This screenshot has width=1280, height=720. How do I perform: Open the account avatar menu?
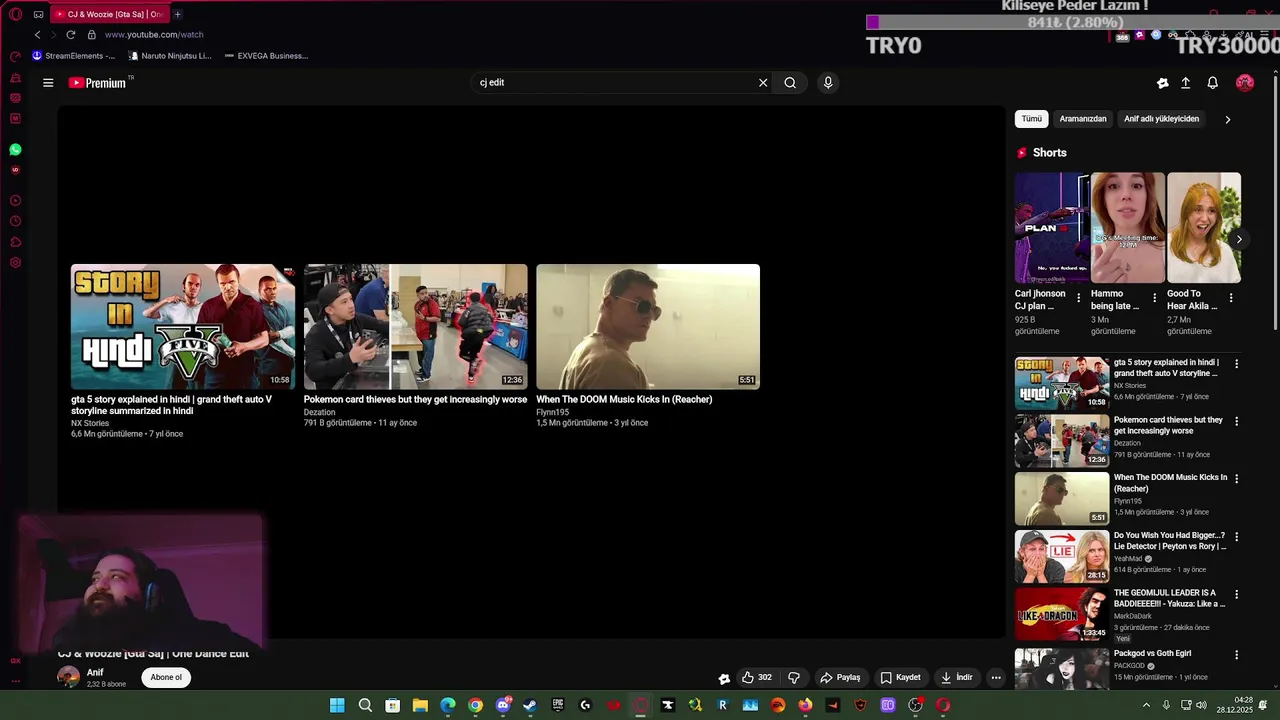click(x=1245, y=83)
